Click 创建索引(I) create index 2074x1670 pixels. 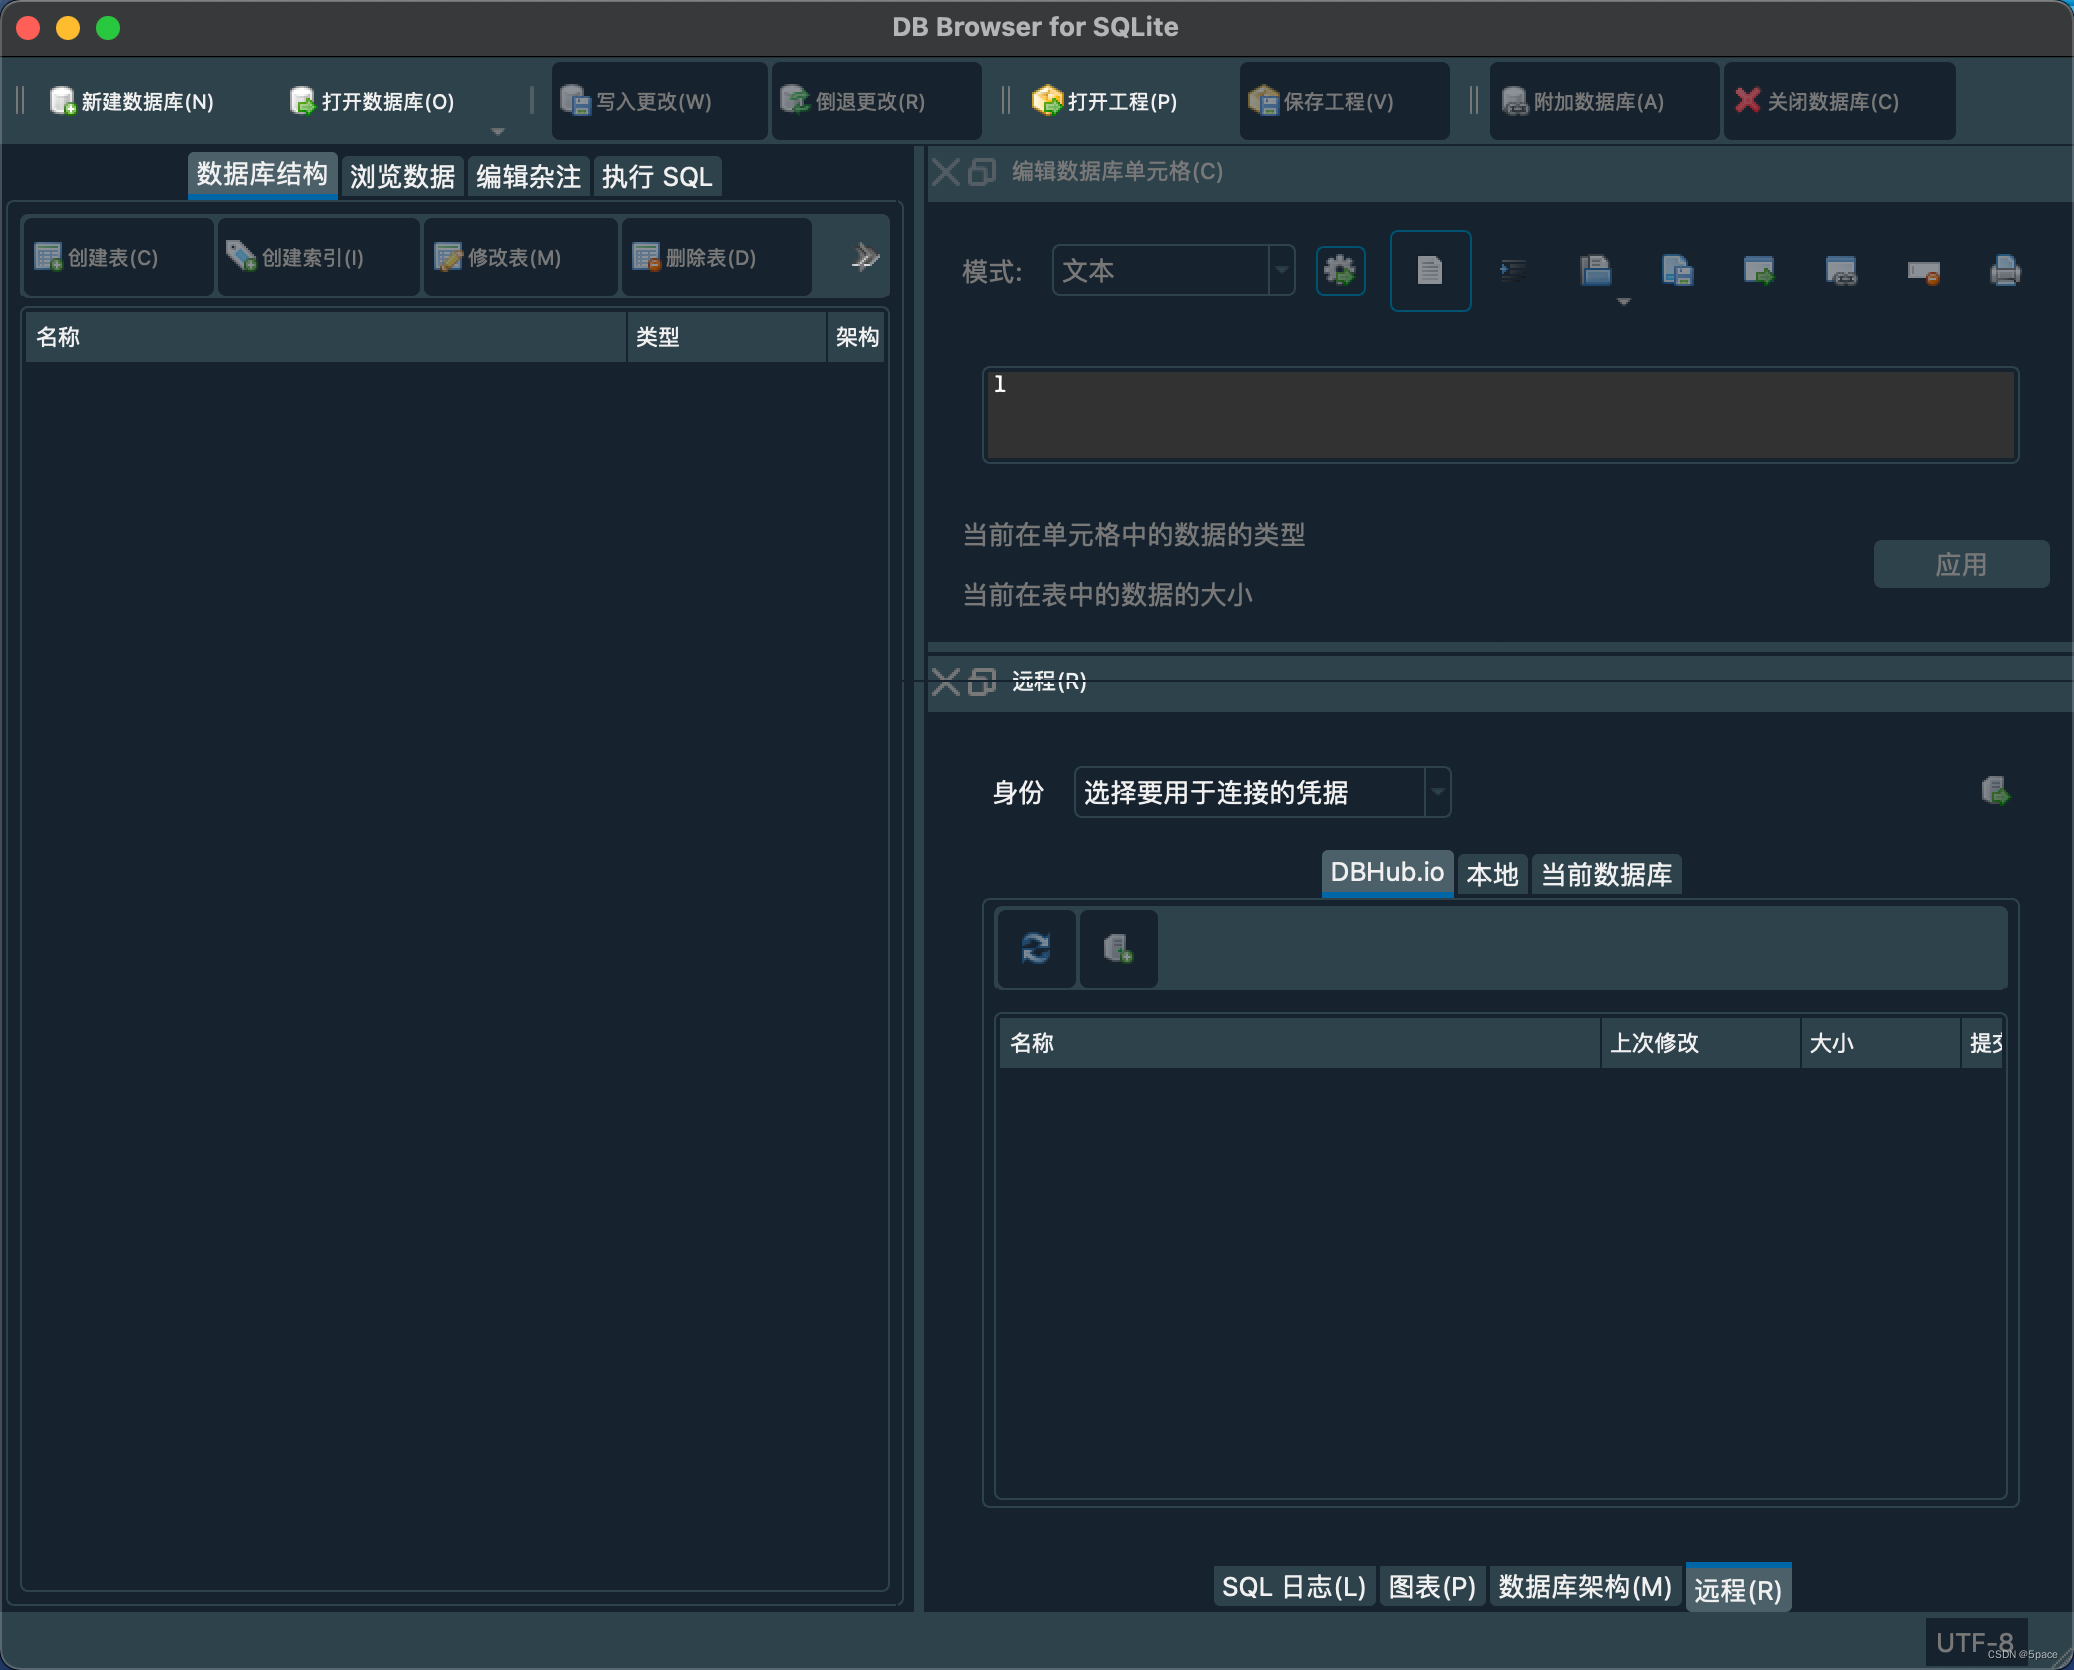[x=318, y=257]
